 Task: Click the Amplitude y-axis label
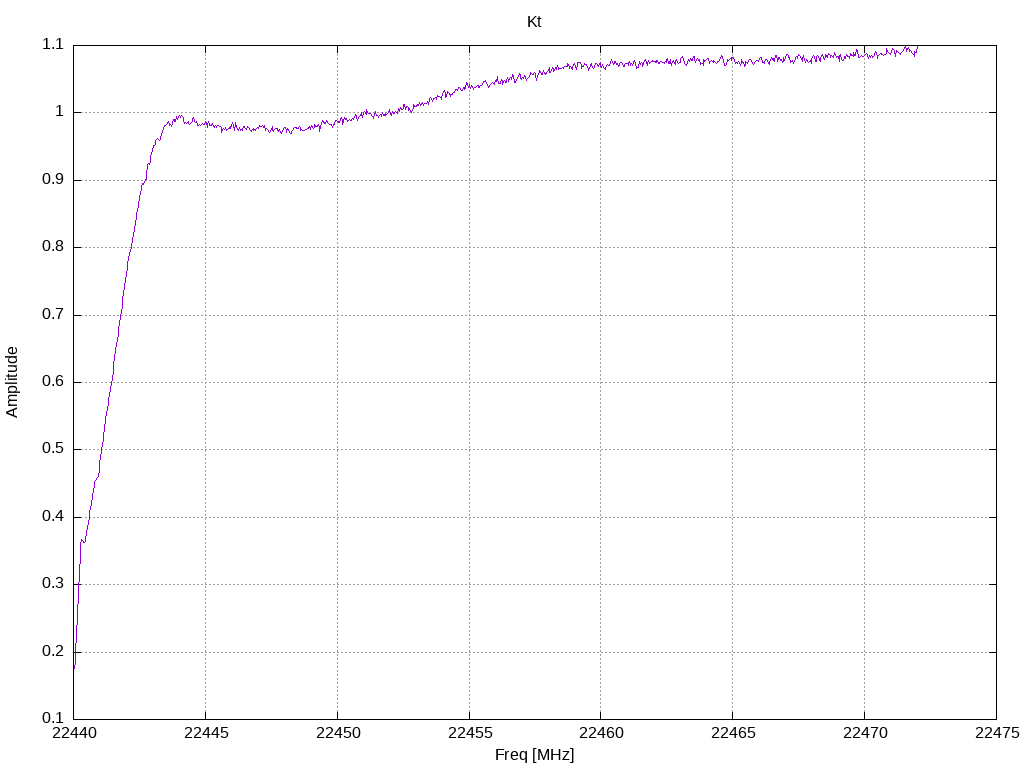pyautogui.click(x=12, y=382)
